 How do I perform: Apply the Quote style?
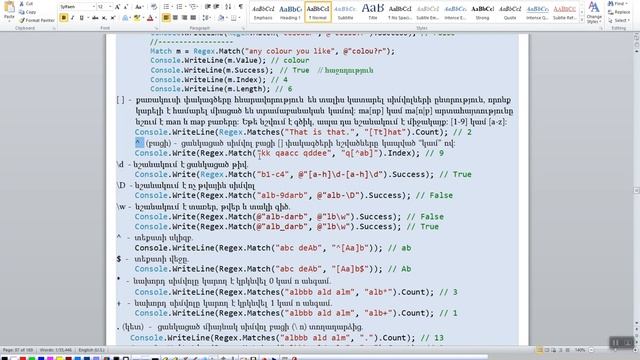(510, 12)
